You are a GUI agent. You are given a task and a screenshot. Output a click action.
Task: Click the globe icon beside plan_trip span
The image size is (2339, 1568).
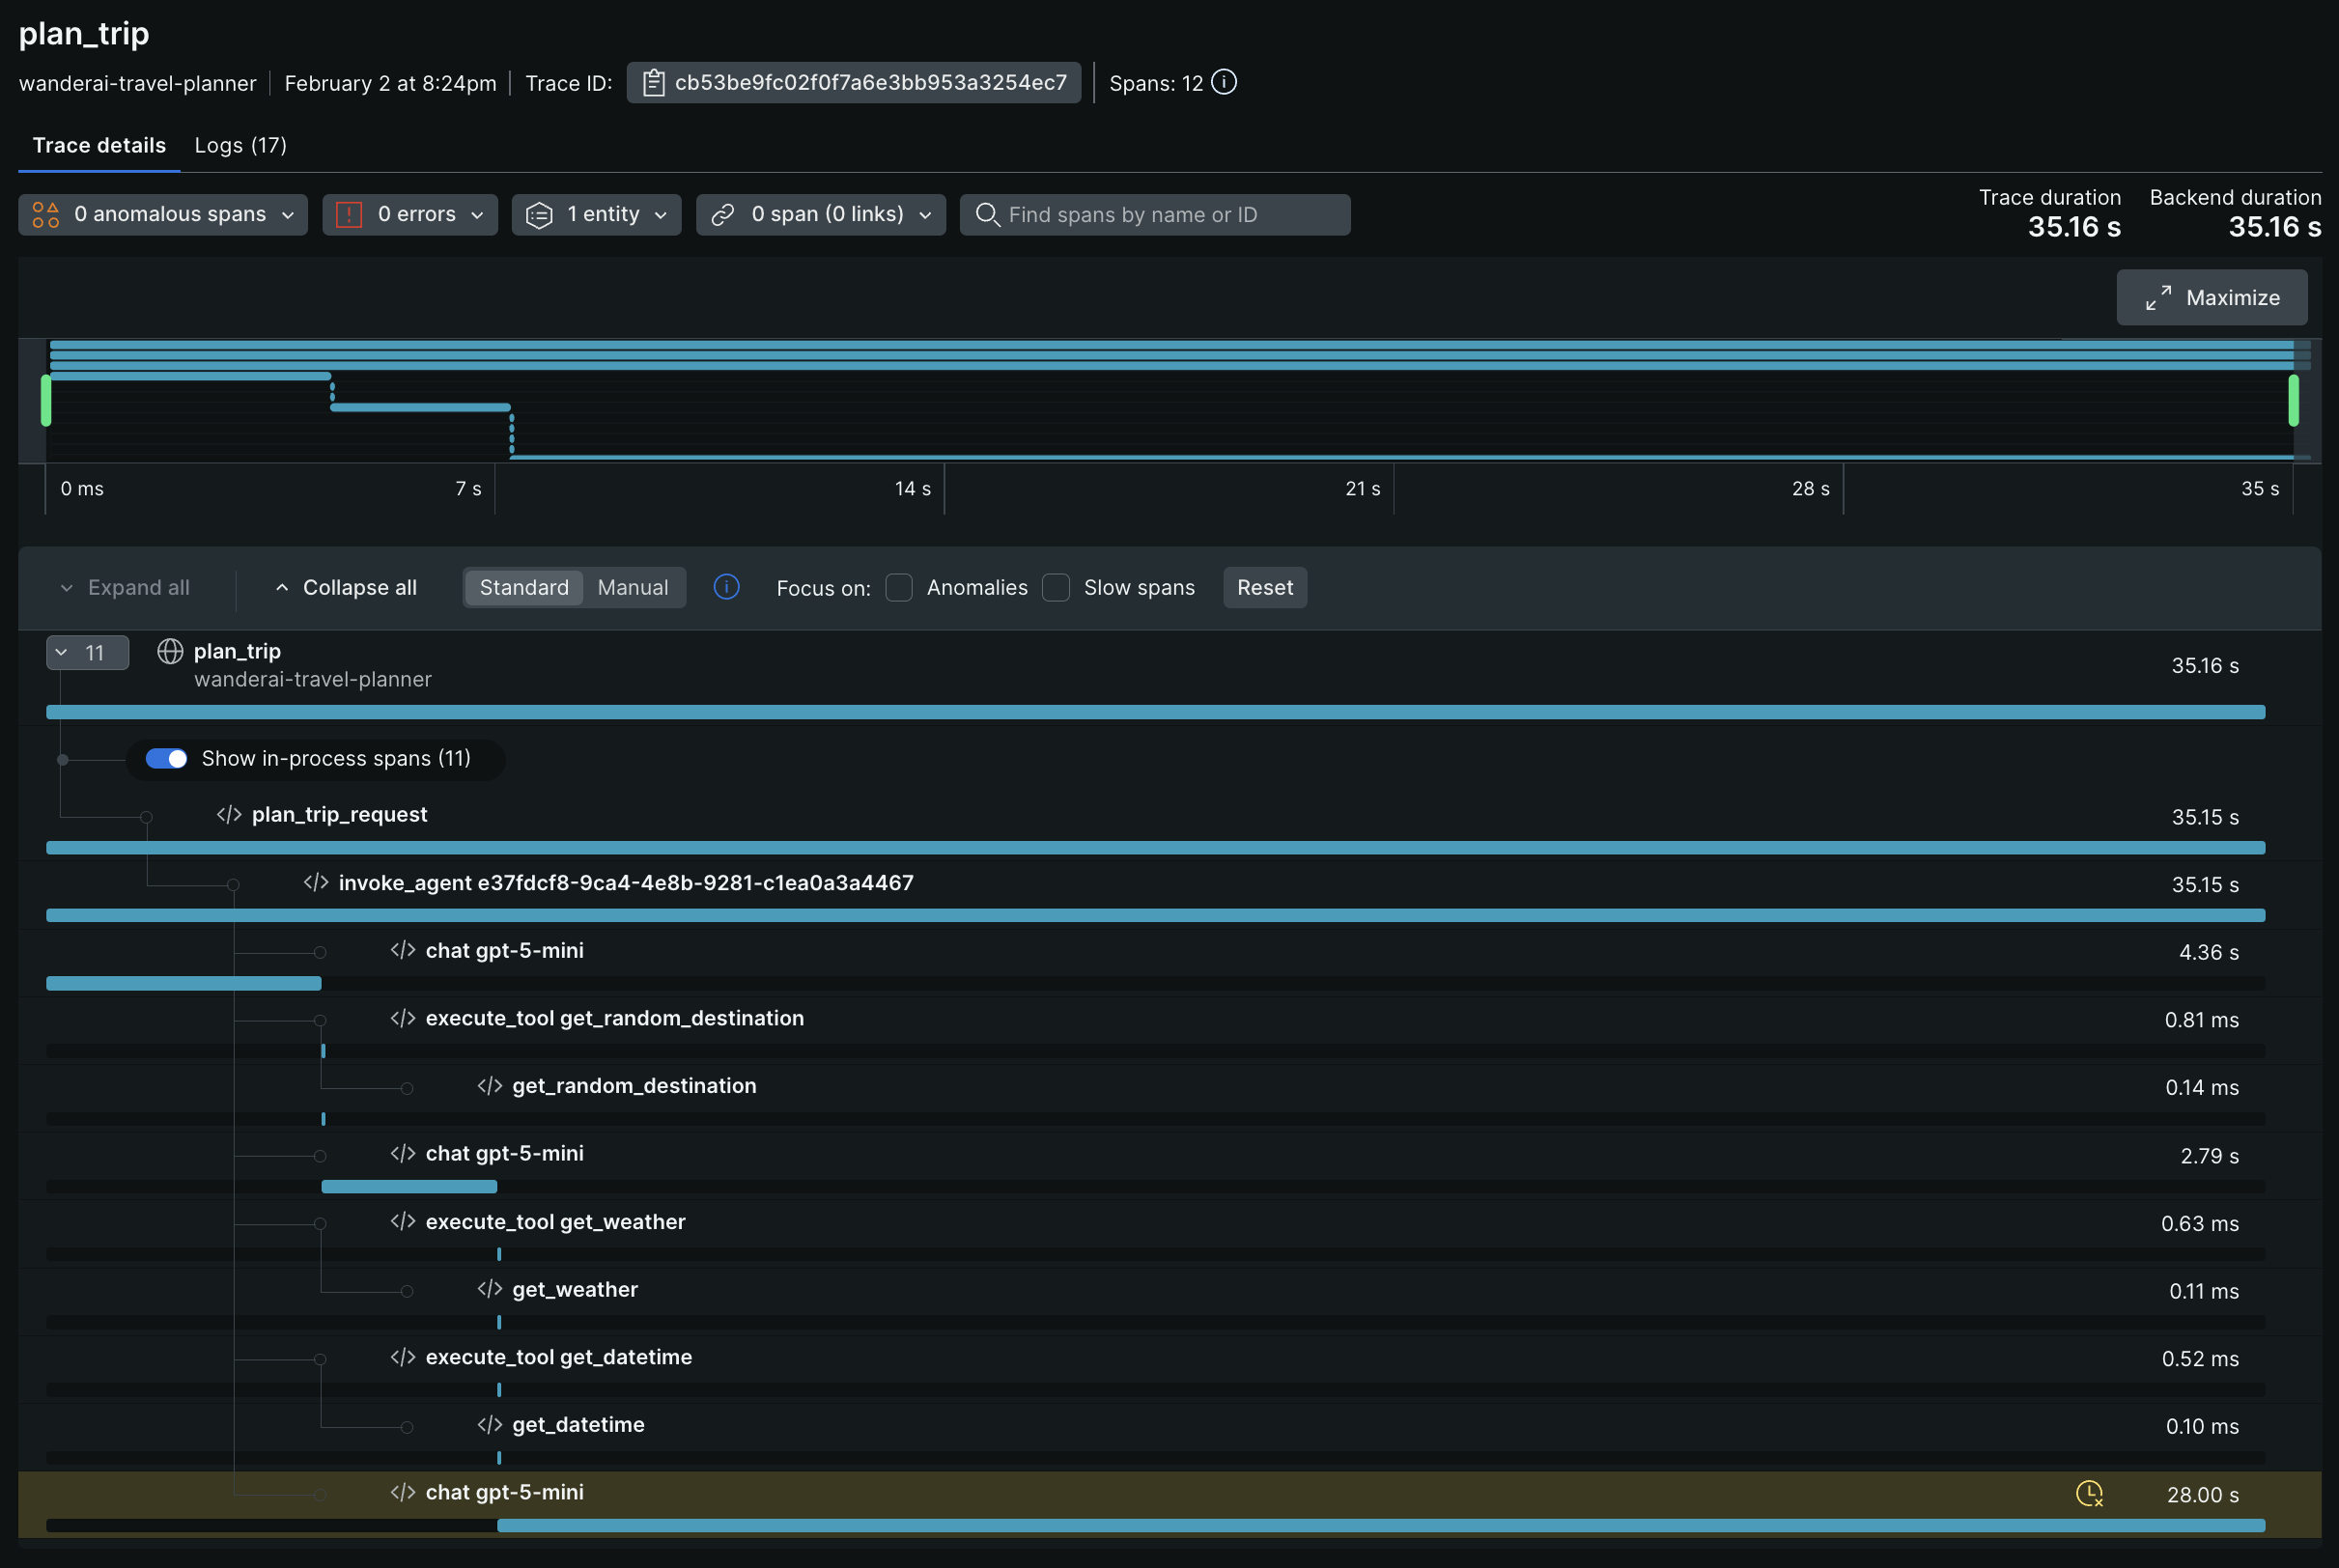170,652
